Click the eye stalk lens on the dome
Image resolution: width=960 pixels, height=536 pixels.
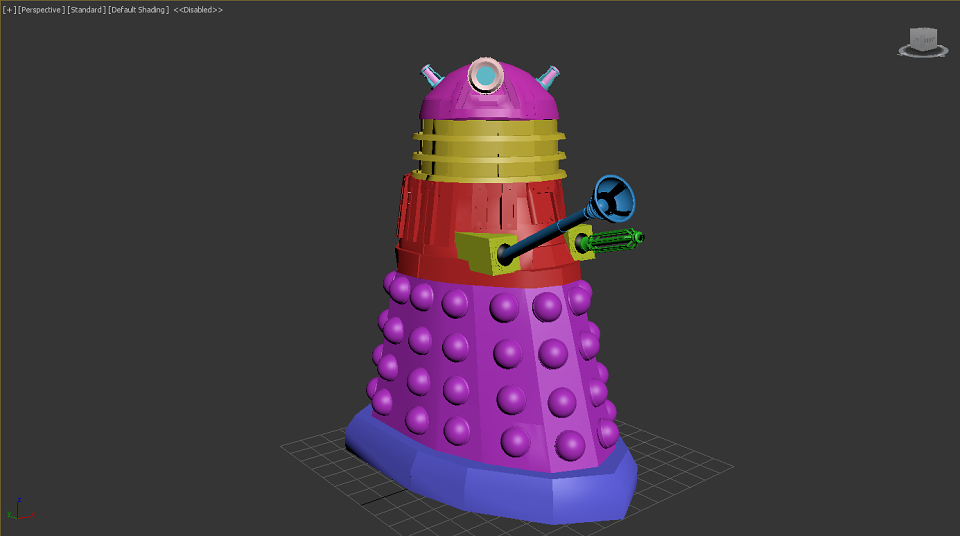click(x=486, y=76)
